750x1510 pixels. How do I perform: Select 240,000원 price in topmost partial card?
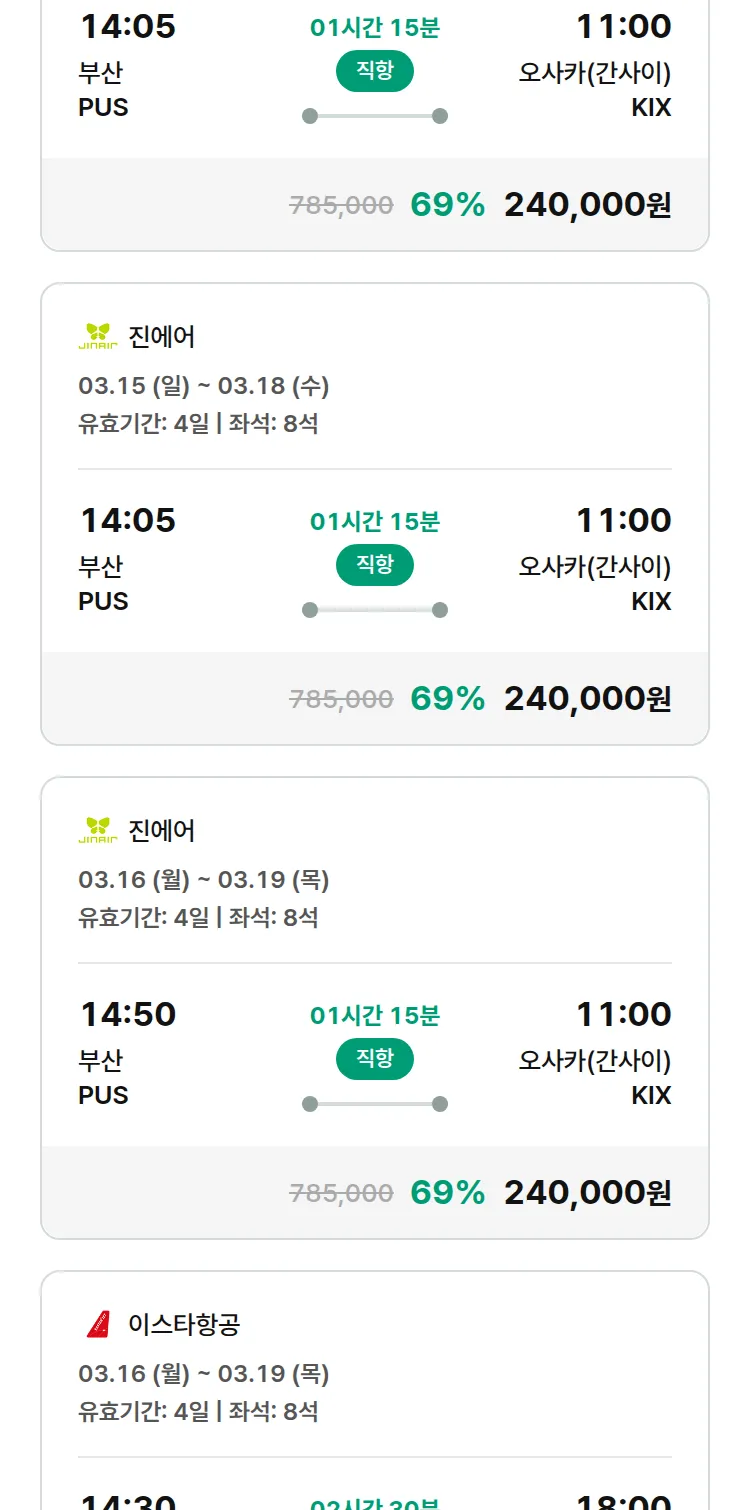(x=587, y=205)
